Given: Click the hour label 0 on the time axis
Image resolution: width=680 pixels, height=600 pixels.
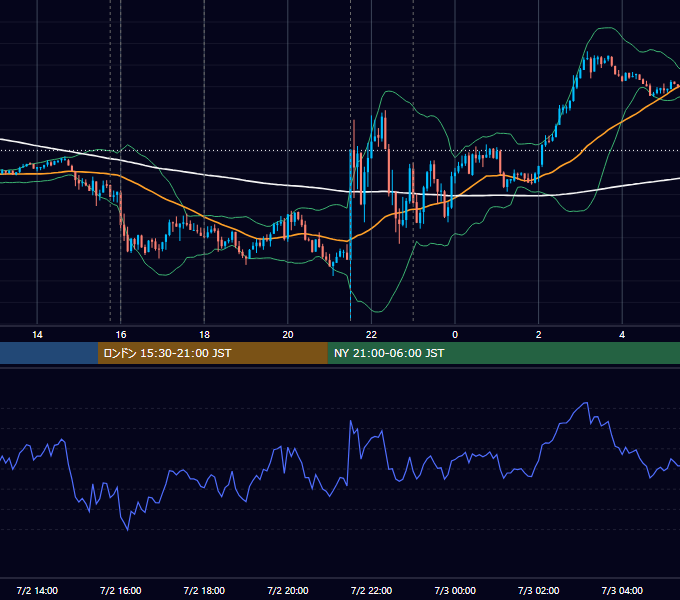Looking at the screenshot, I should (455, 335).
